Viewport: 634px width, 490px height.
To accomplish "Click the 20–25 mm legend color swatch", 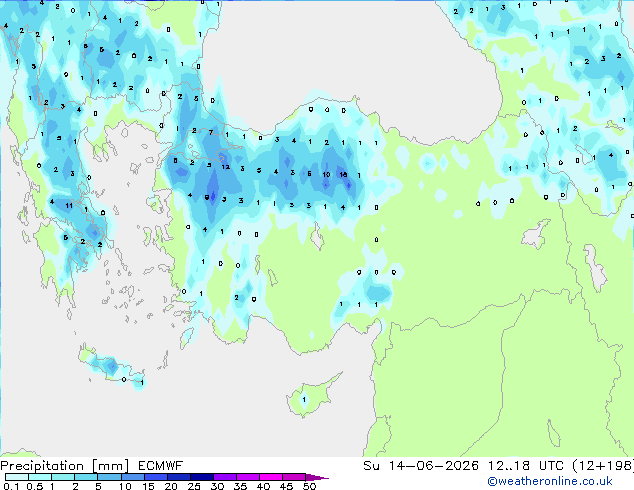I will coord(178,477).
